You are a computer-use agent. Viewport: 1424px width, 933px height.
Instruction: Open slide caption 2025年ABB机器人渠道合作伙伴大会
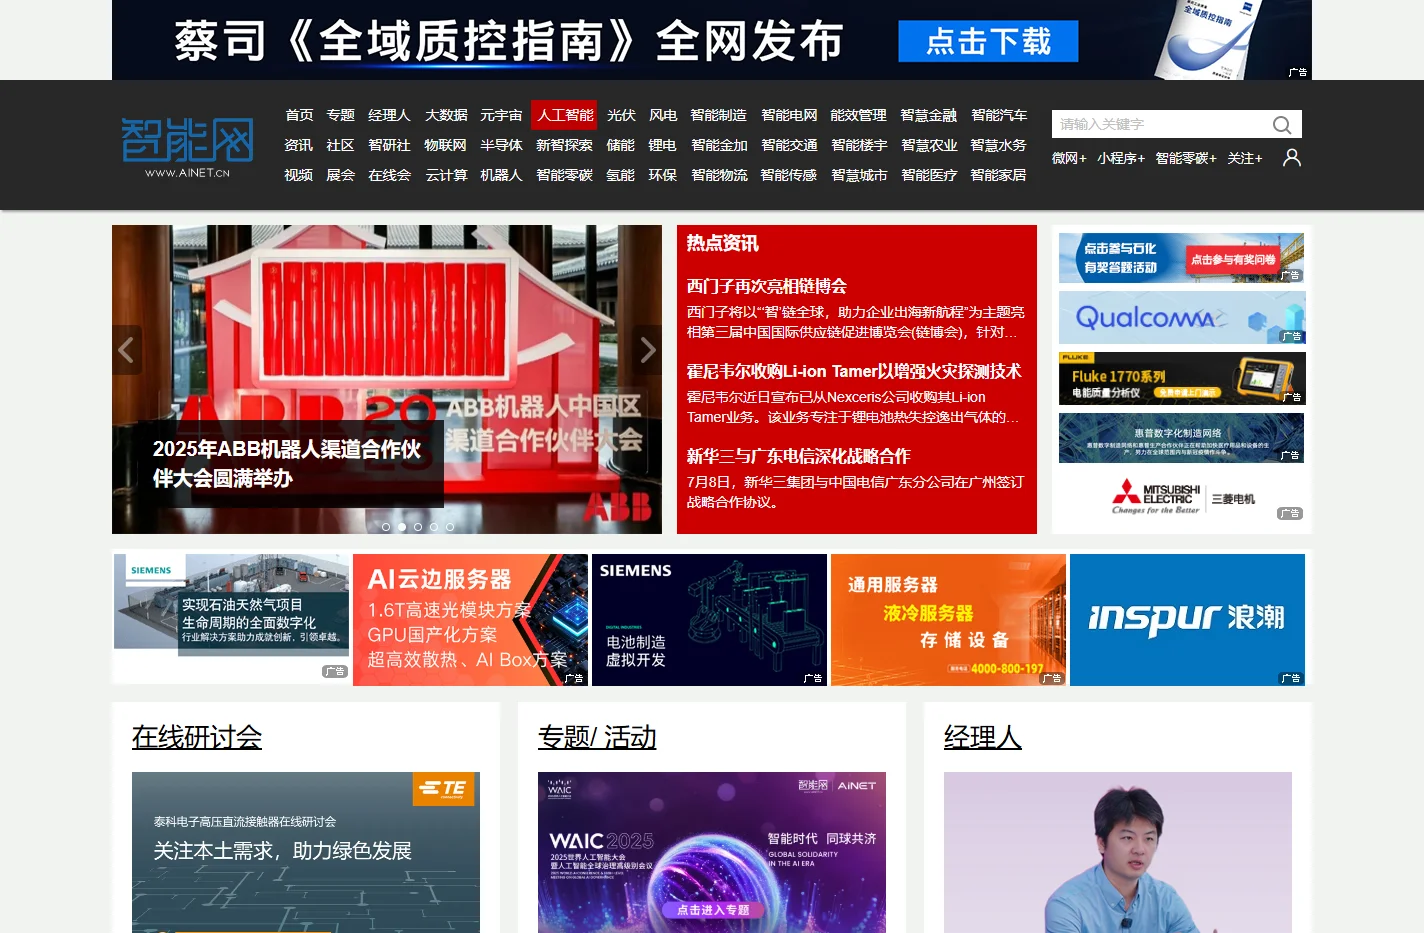(x=287, y=464)
